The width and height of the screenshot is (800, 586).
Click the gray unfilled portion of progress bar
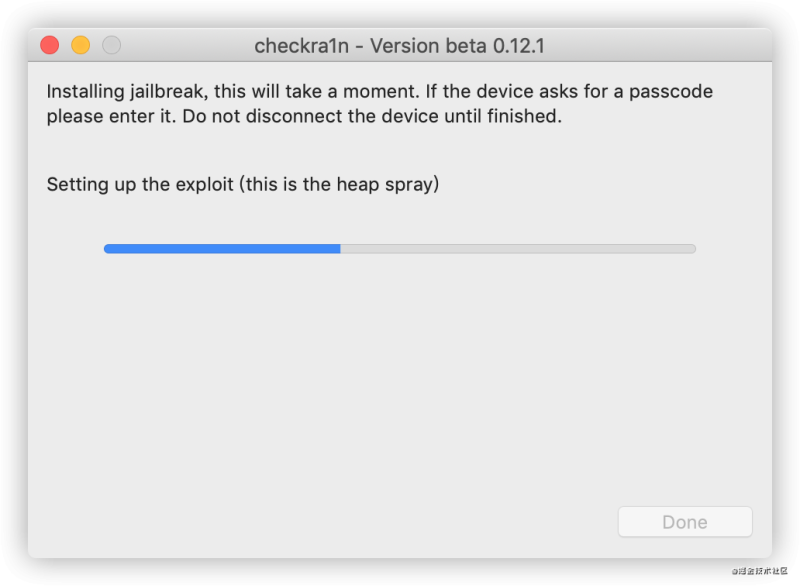[x=518, y=249]
